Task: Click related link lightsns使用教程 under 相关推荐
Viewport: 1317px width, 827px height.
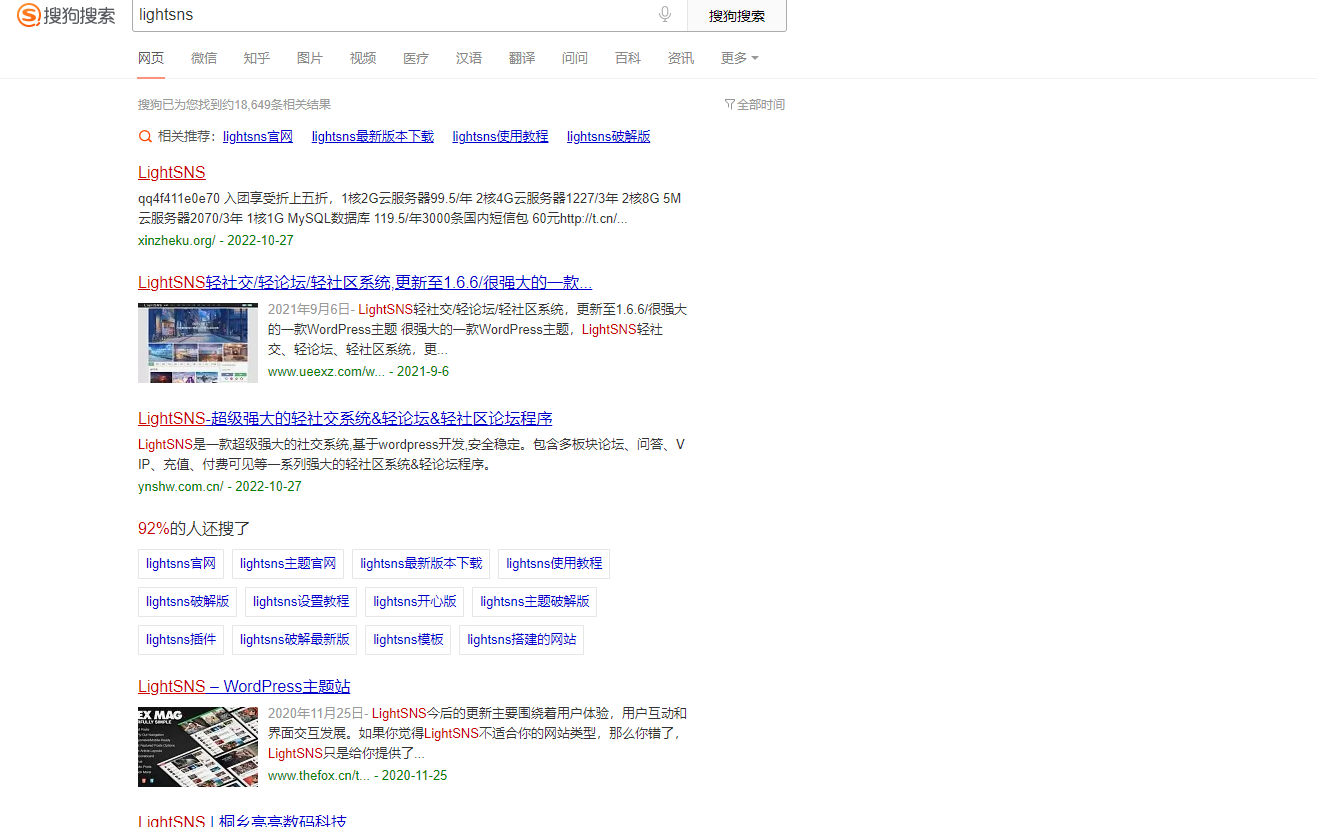Action: pos(500,136)
